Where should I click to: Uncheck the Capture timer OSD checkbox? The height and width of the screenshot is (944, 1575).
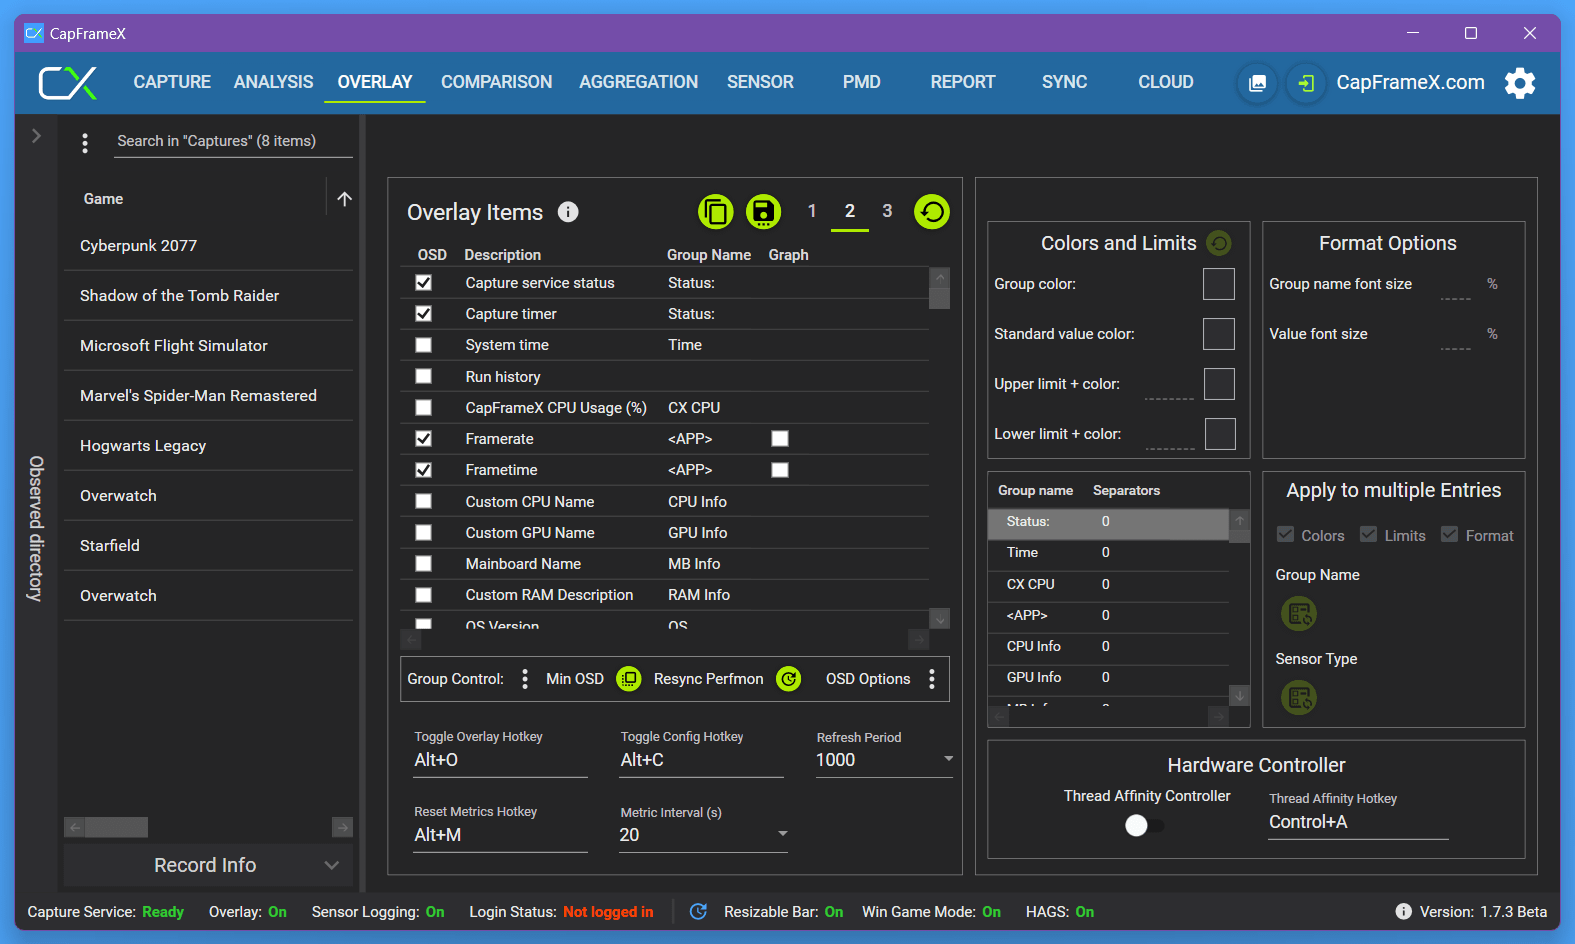pos(424,314)
